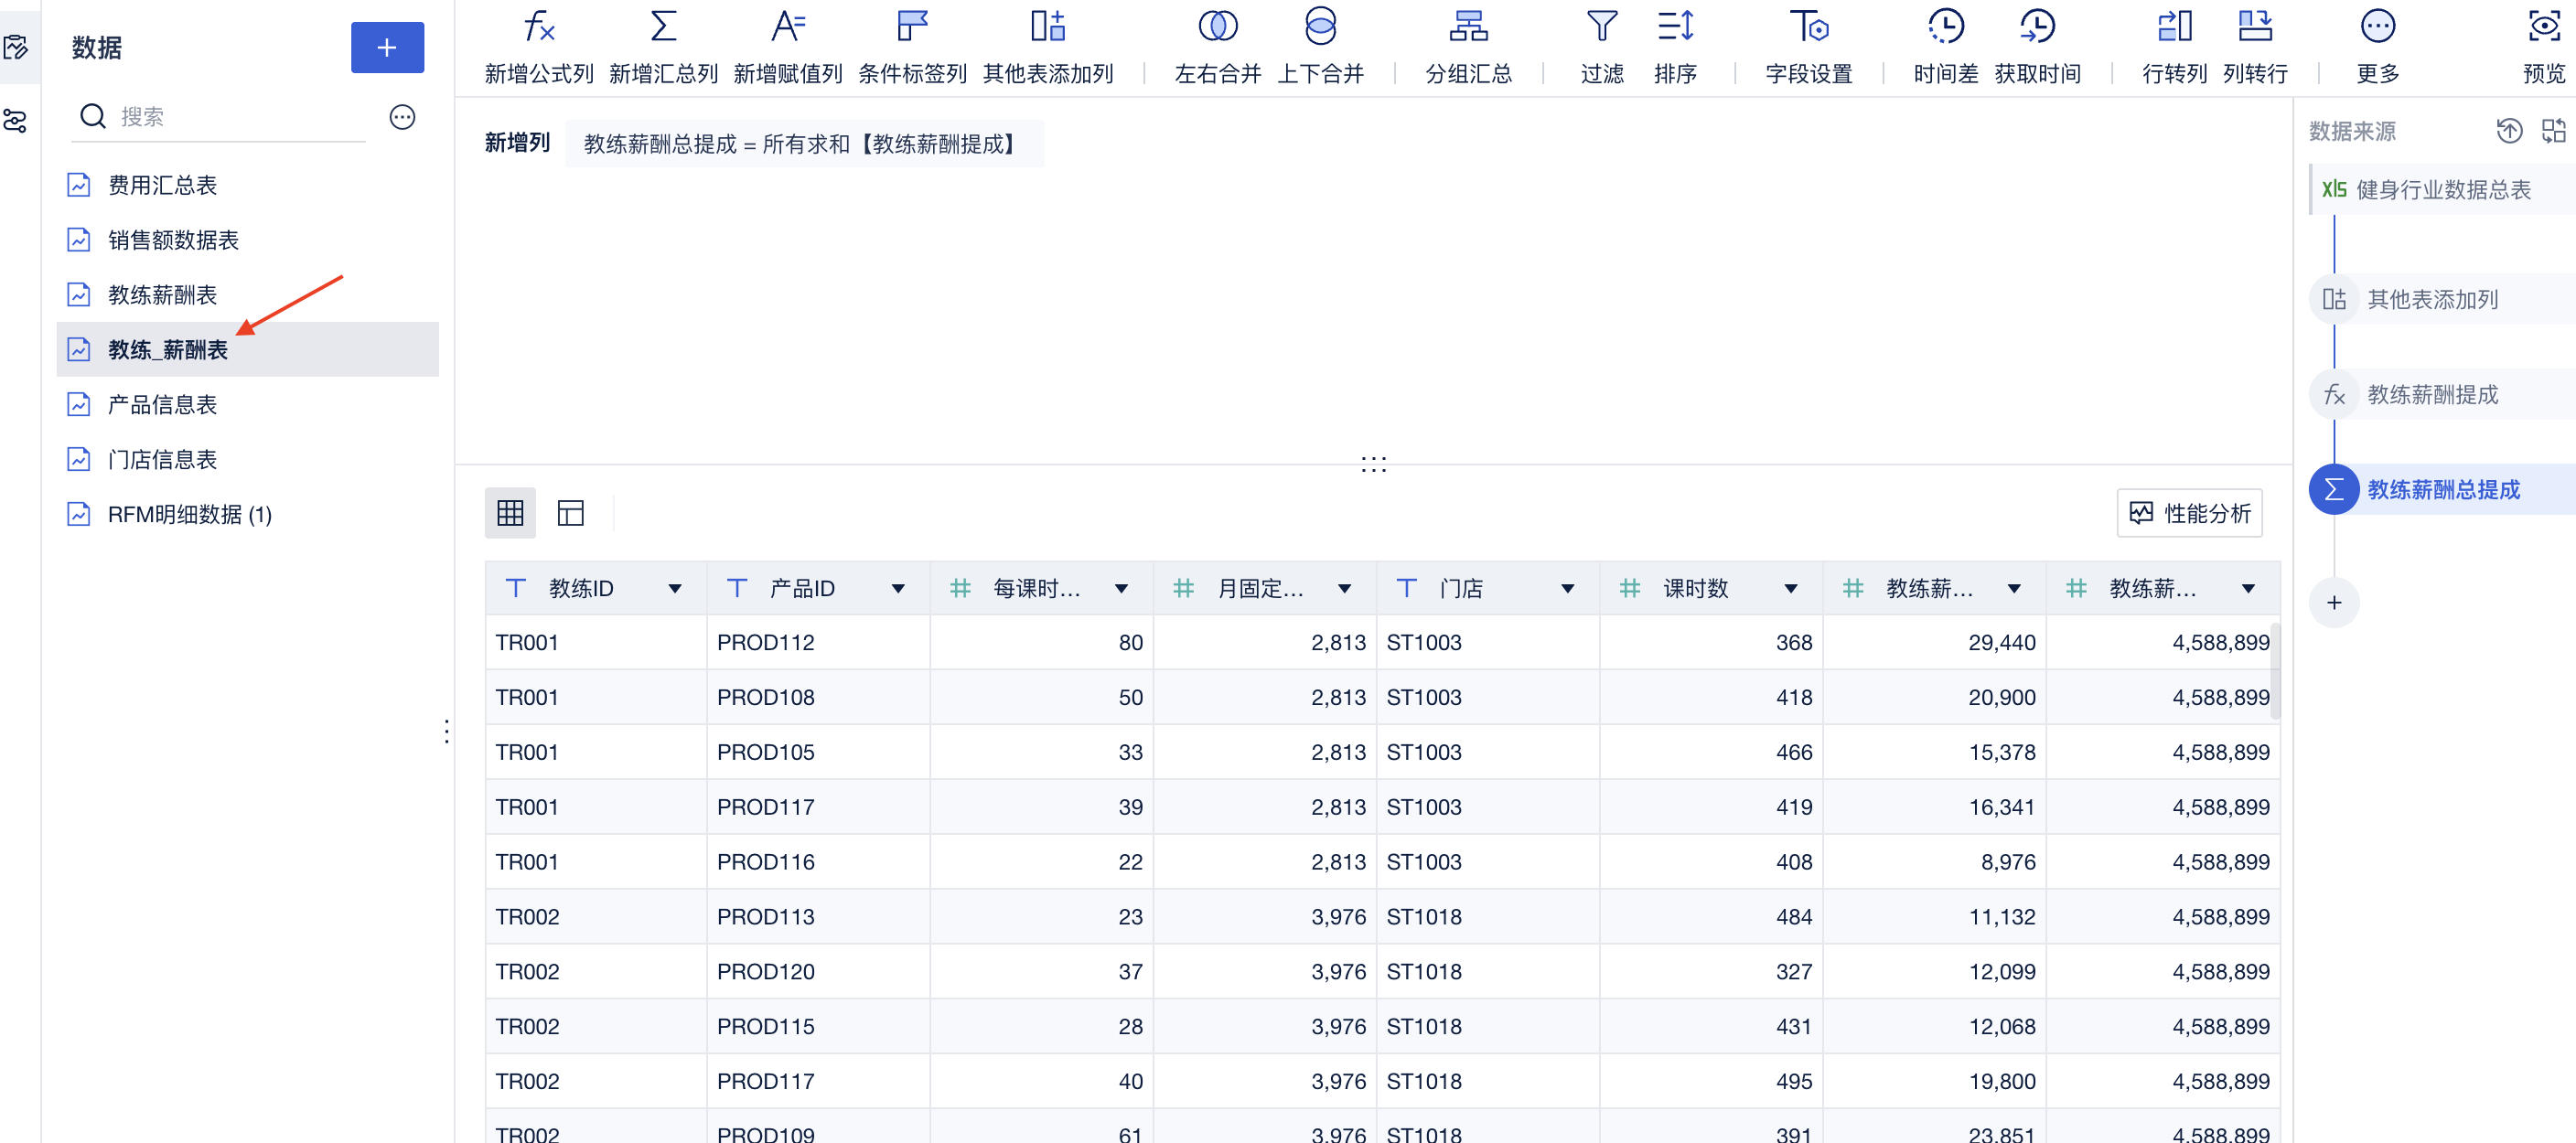Click the 新增公式列 formula icon
Viewport: 2576px width, 1143px height.
538,27
